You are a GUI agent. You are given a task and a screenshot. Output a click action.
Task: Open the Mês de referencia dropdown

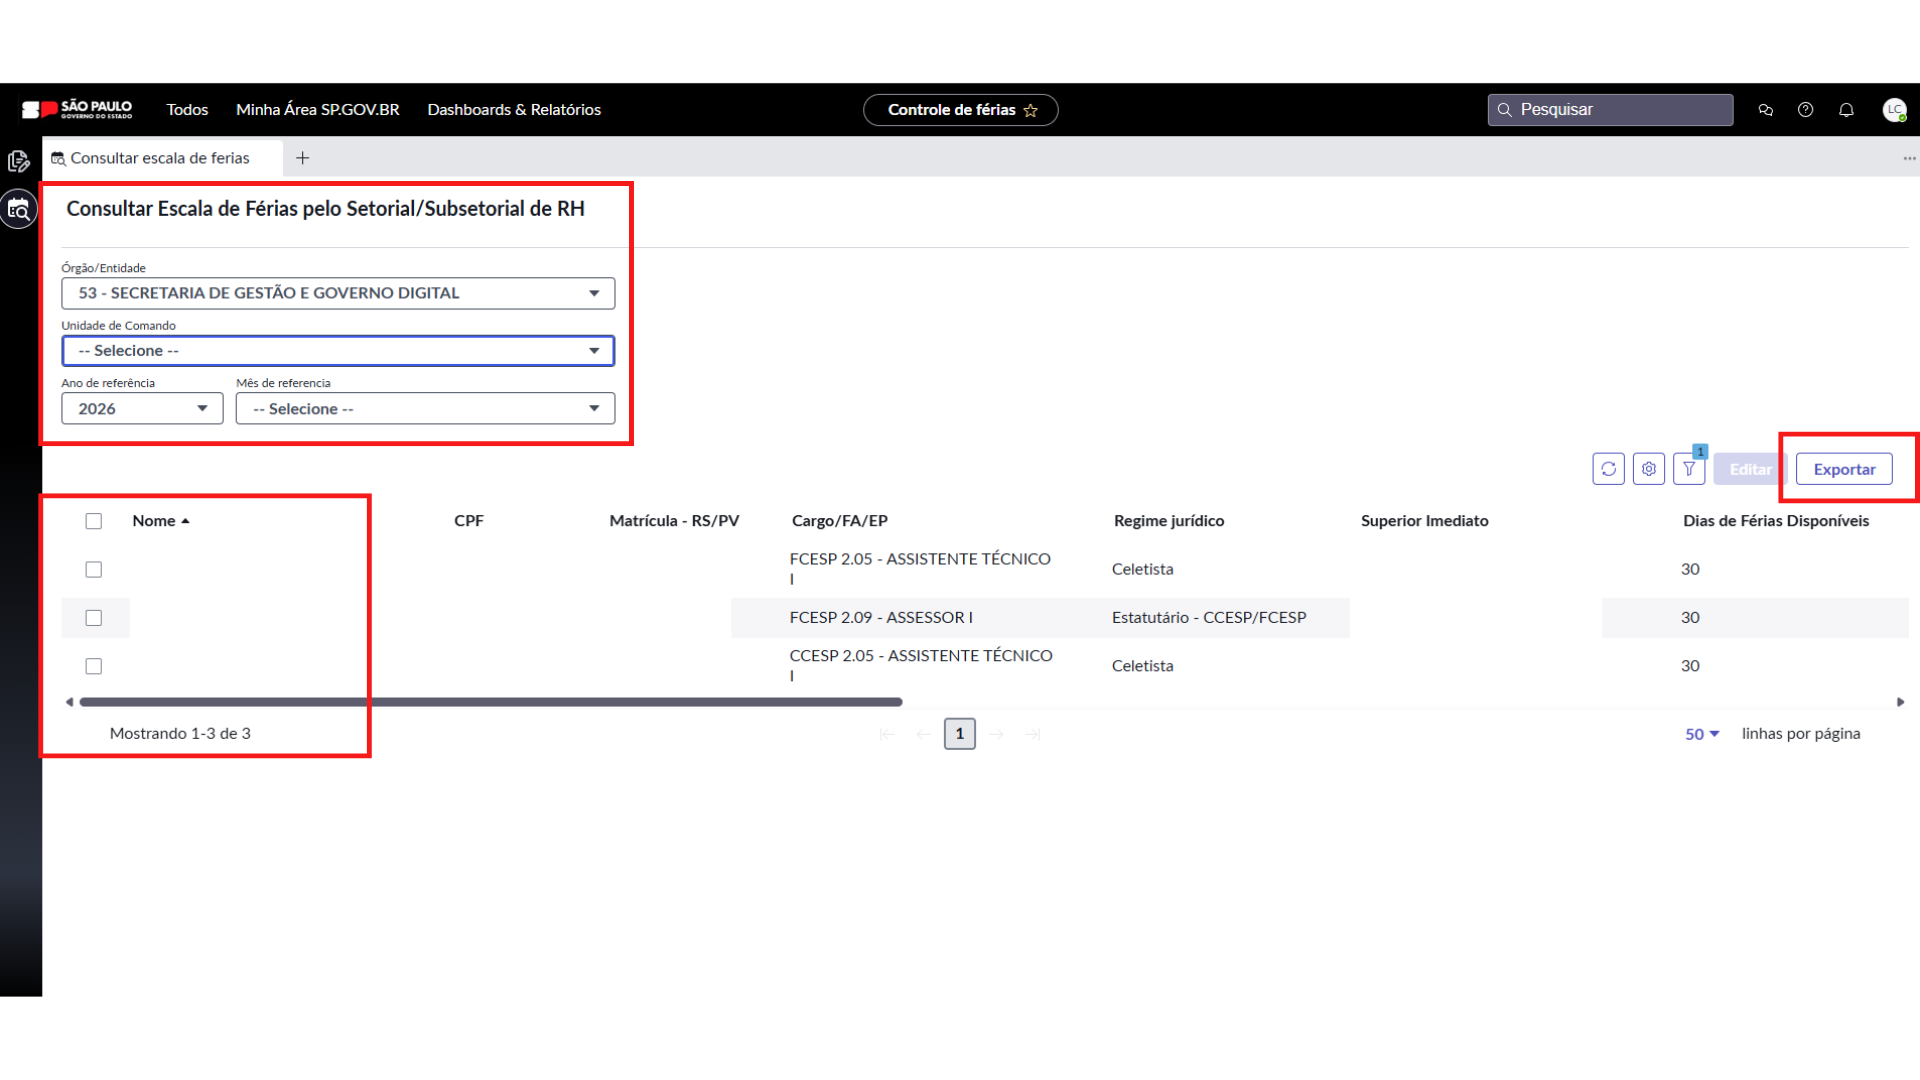[x=425, y=409]
